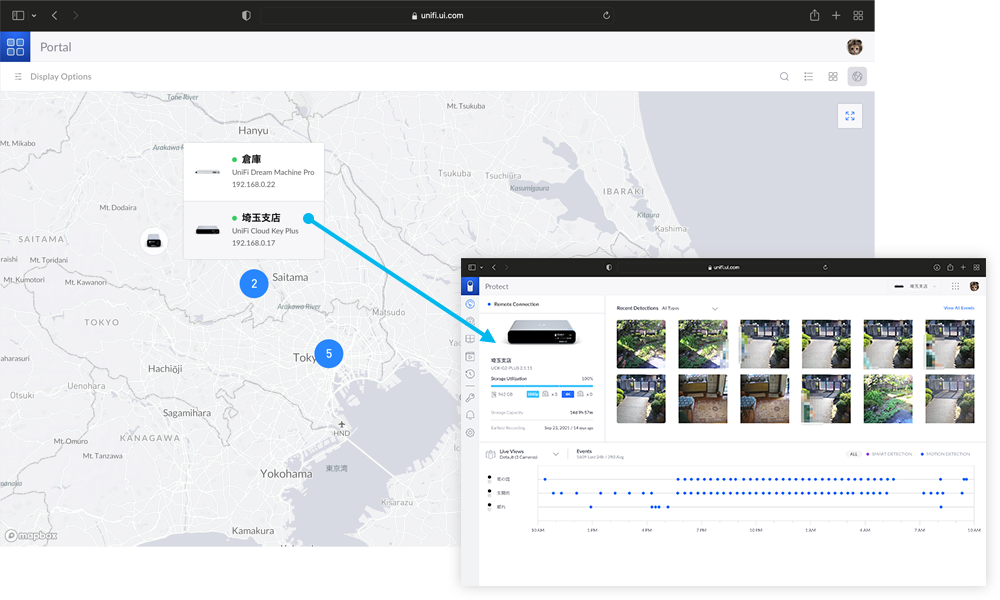Open the last top-row detection thumbnail
Viewport: 1000px width, 600px height.
950,344
